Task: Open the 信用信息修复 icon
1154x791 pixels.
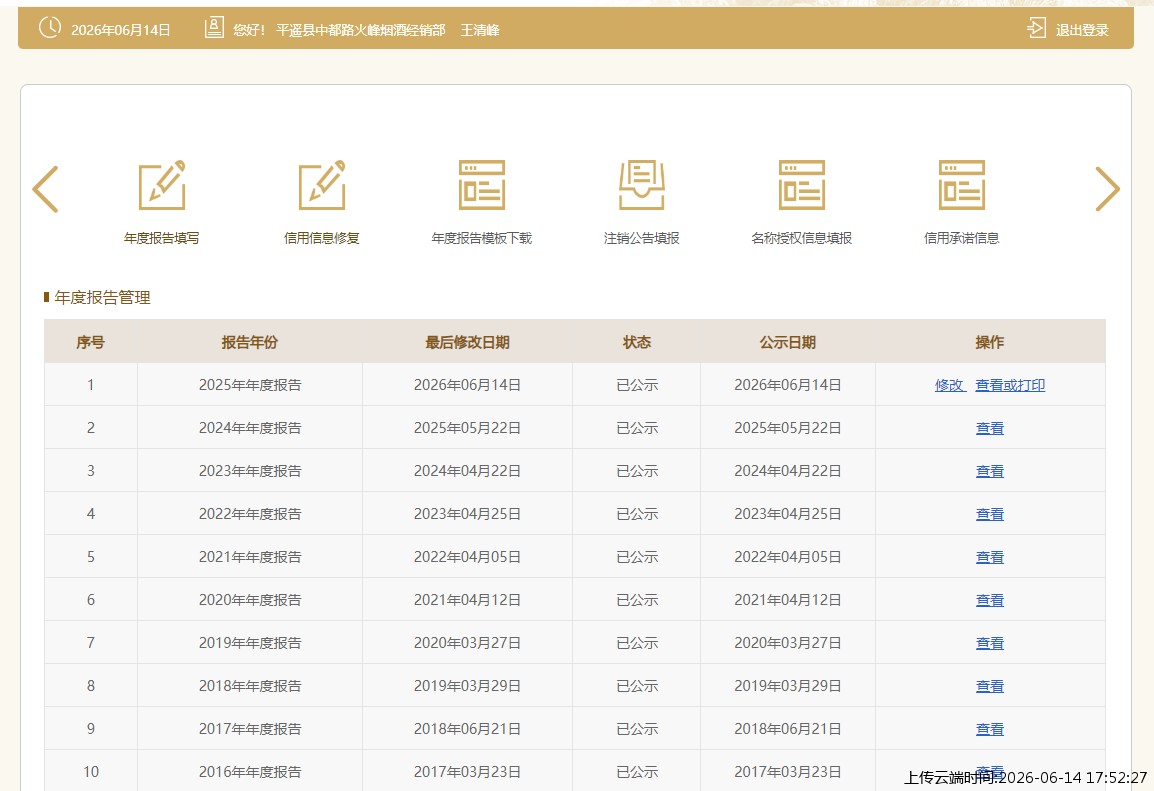Action: click(x=322, y=185)
